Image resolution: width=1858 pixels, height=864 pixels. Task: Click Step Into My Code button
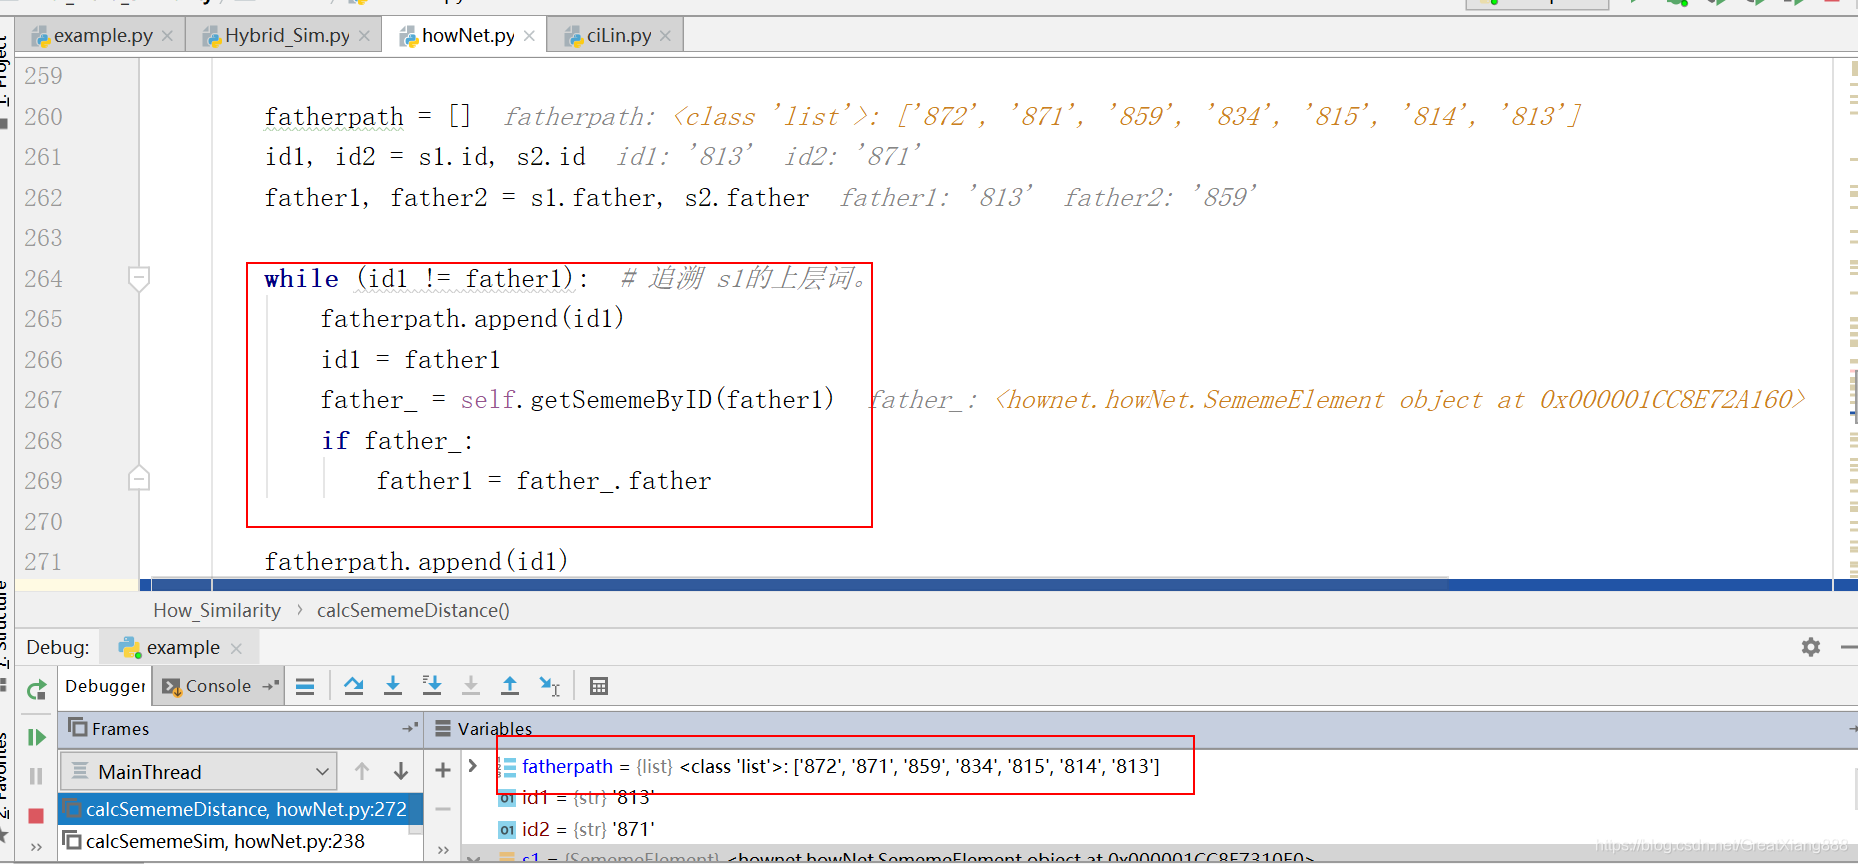(x=432, y=686)
